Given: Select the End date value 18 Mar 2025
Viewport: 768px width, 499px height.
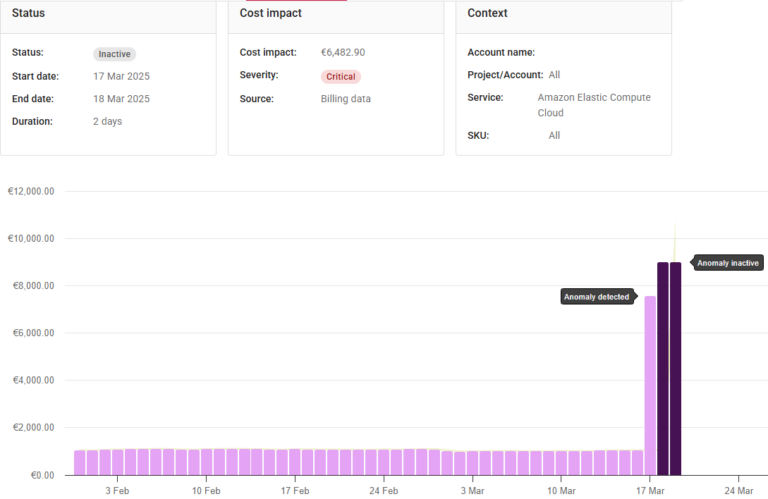Looking at the screenshot, I should 122,99.
